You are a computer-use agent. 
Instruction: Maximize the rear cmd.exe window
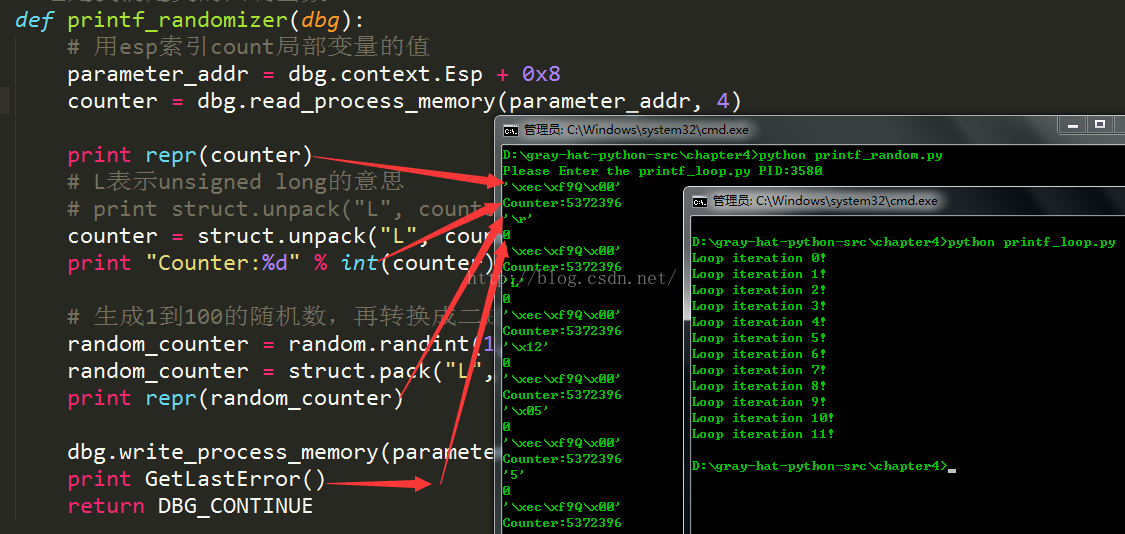[1100, 125]
